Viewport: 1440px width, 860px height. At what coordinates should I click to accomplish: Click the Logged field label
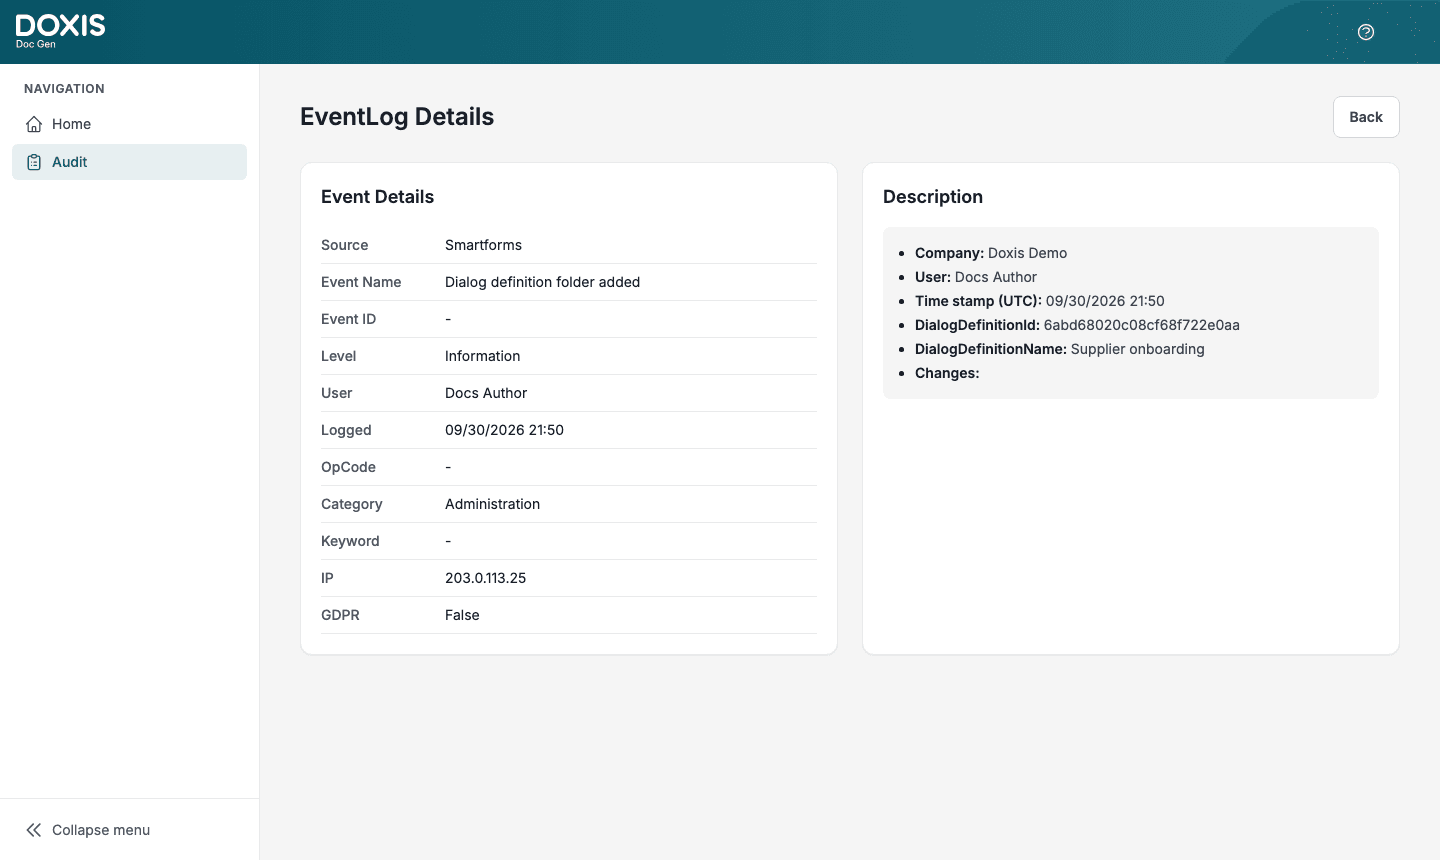[x=346, y=430]
